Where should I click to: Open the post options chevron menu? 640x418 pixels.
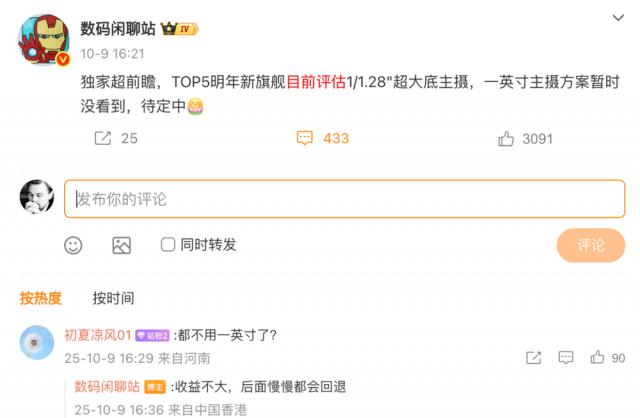[618, 18]
